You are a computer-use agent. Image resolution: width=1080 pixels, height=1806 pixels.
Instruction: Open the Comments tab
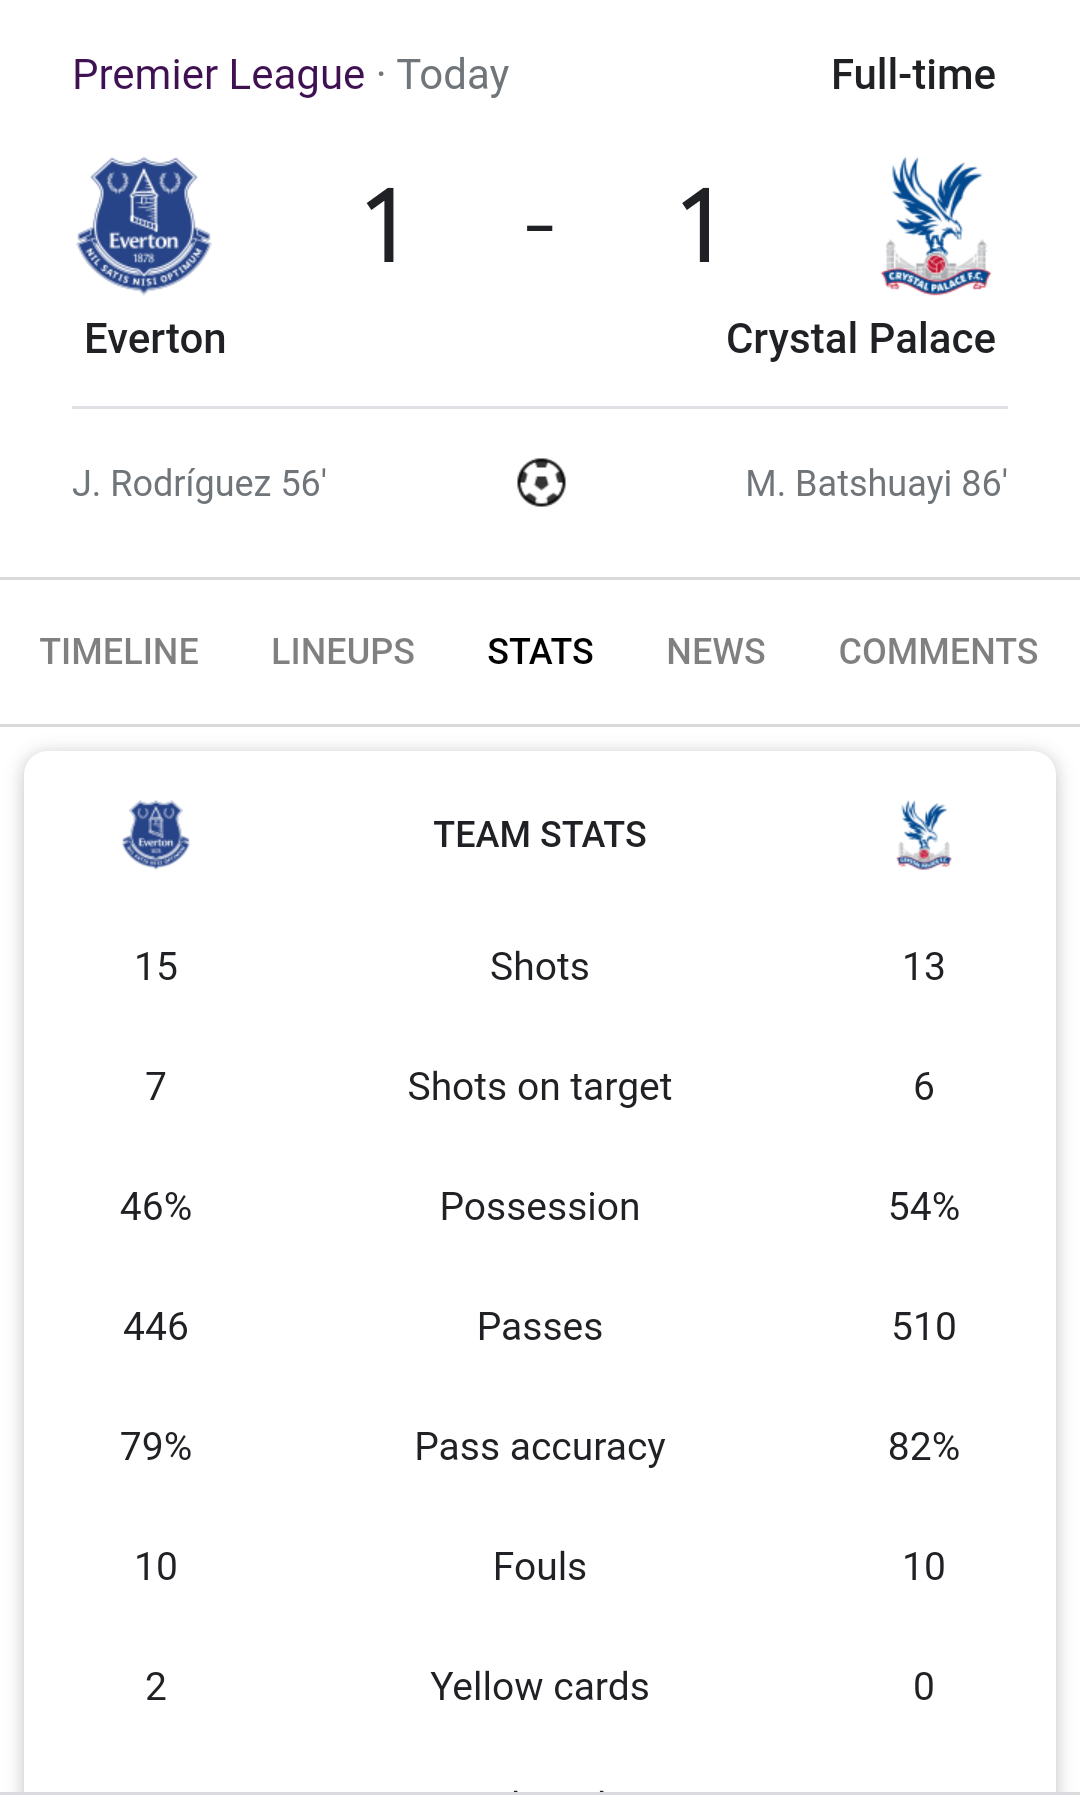tap(938, 652)
